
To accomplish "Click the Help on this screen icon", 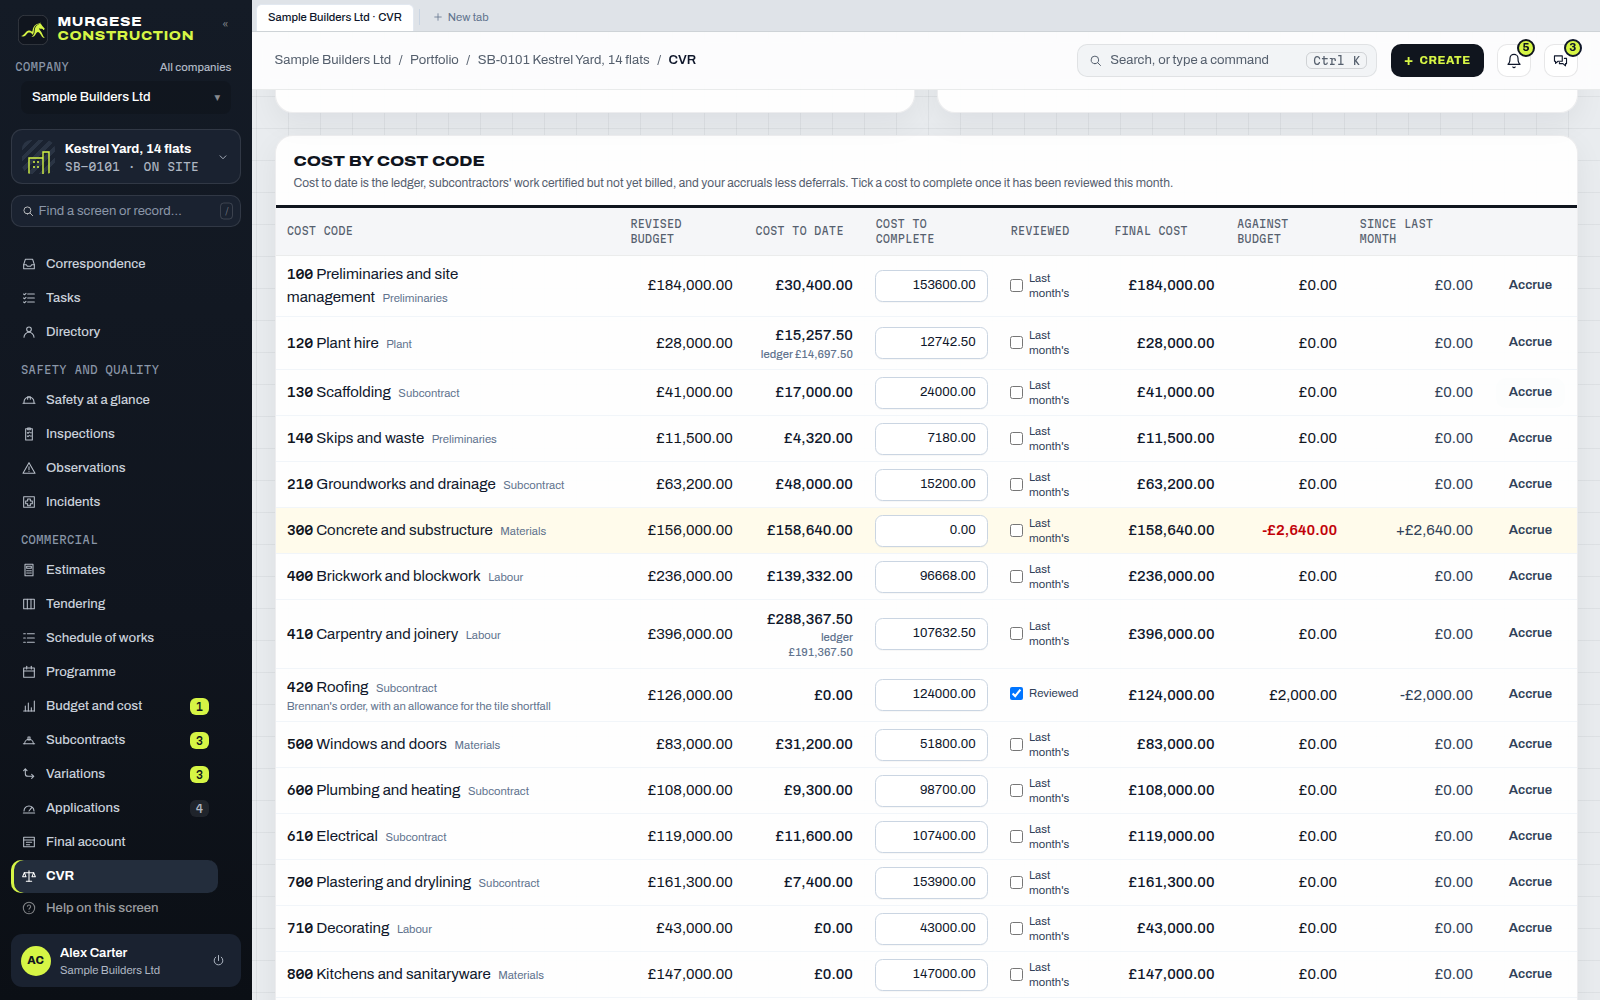I will (29, 908).
